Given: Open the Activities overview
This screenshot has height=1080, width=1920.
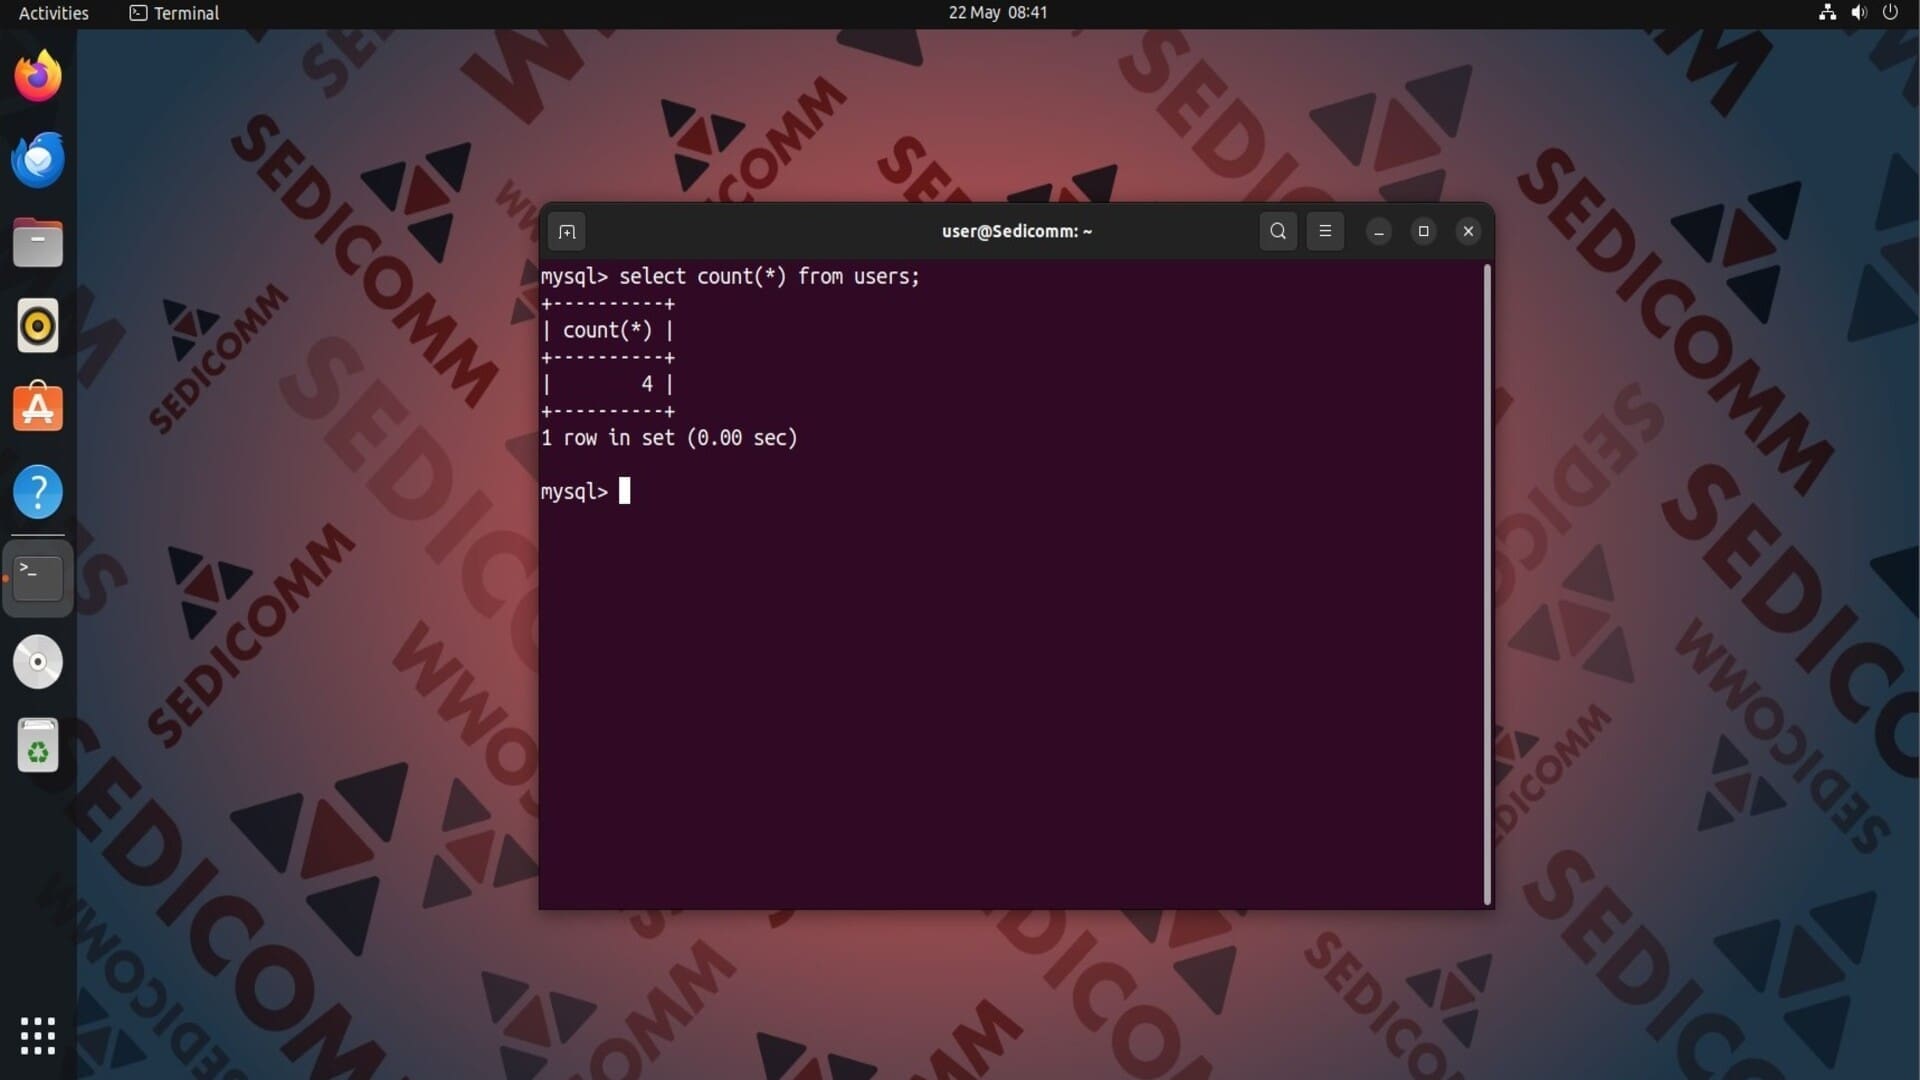Looking at the screenshot, I should pos(54,13).
